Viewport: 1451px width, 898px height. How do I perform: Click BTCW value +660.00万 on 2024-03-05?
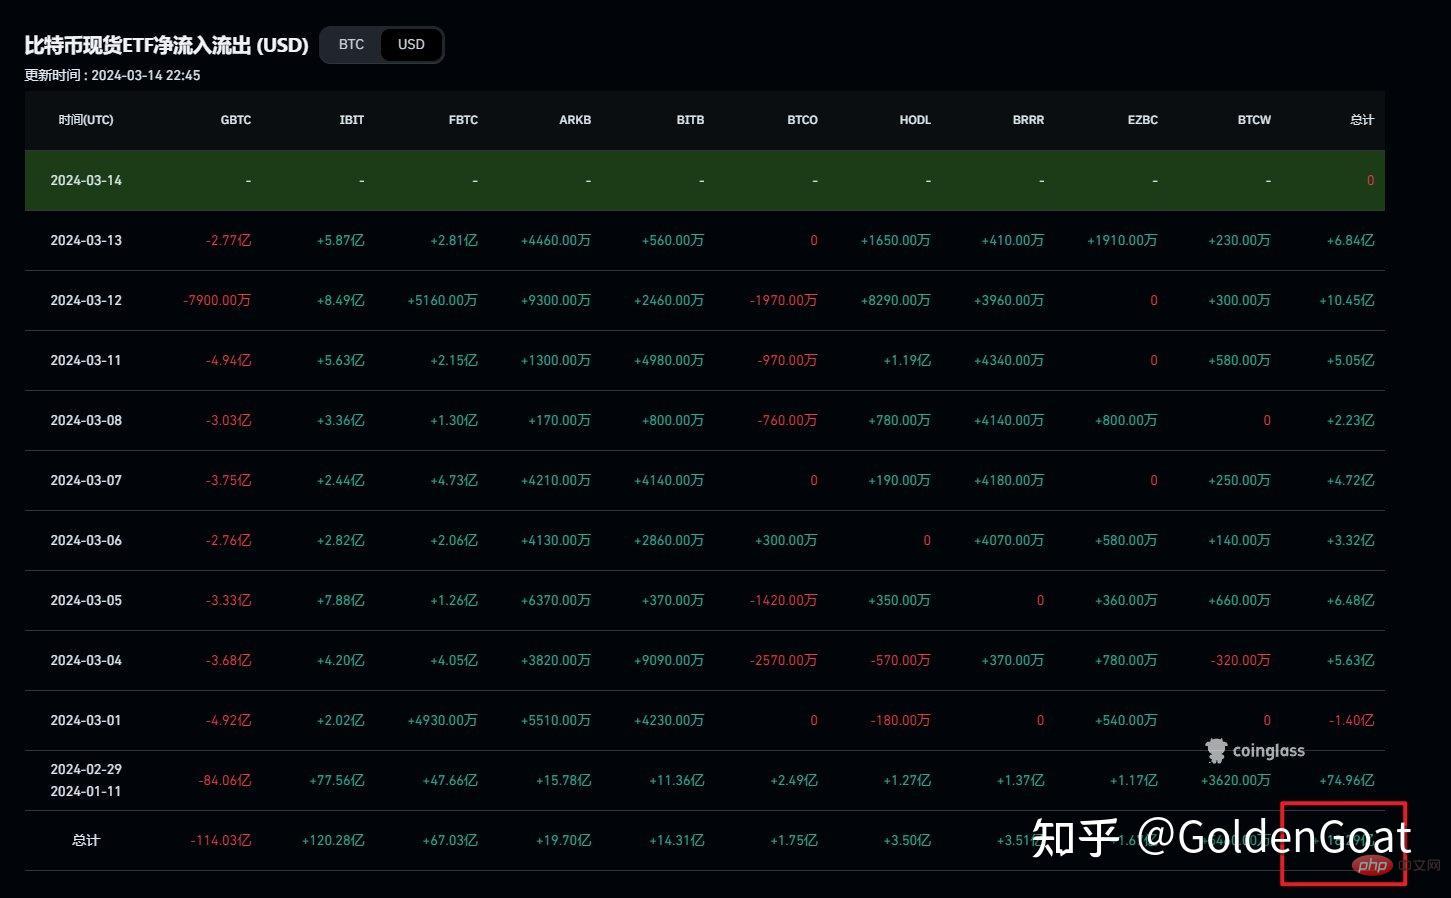click(x=1239, y=601)
